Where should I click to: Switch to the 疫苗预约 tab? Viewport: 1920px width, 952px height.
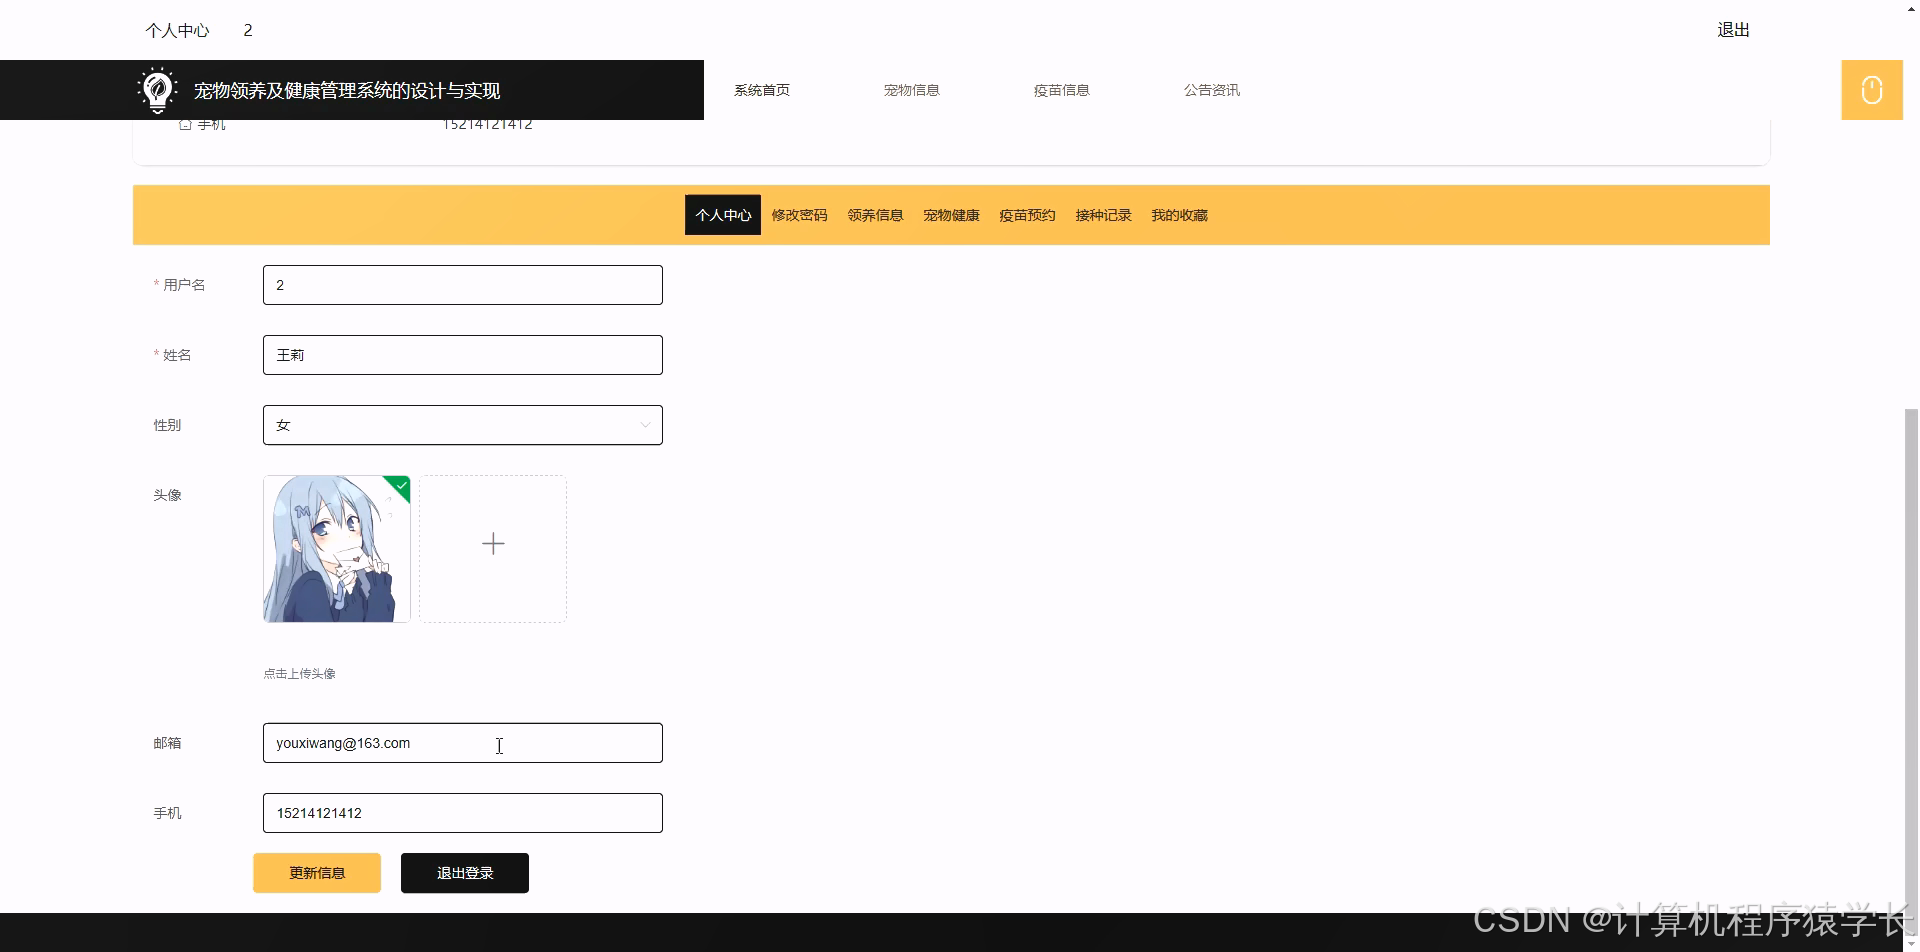coord(1027,215)
